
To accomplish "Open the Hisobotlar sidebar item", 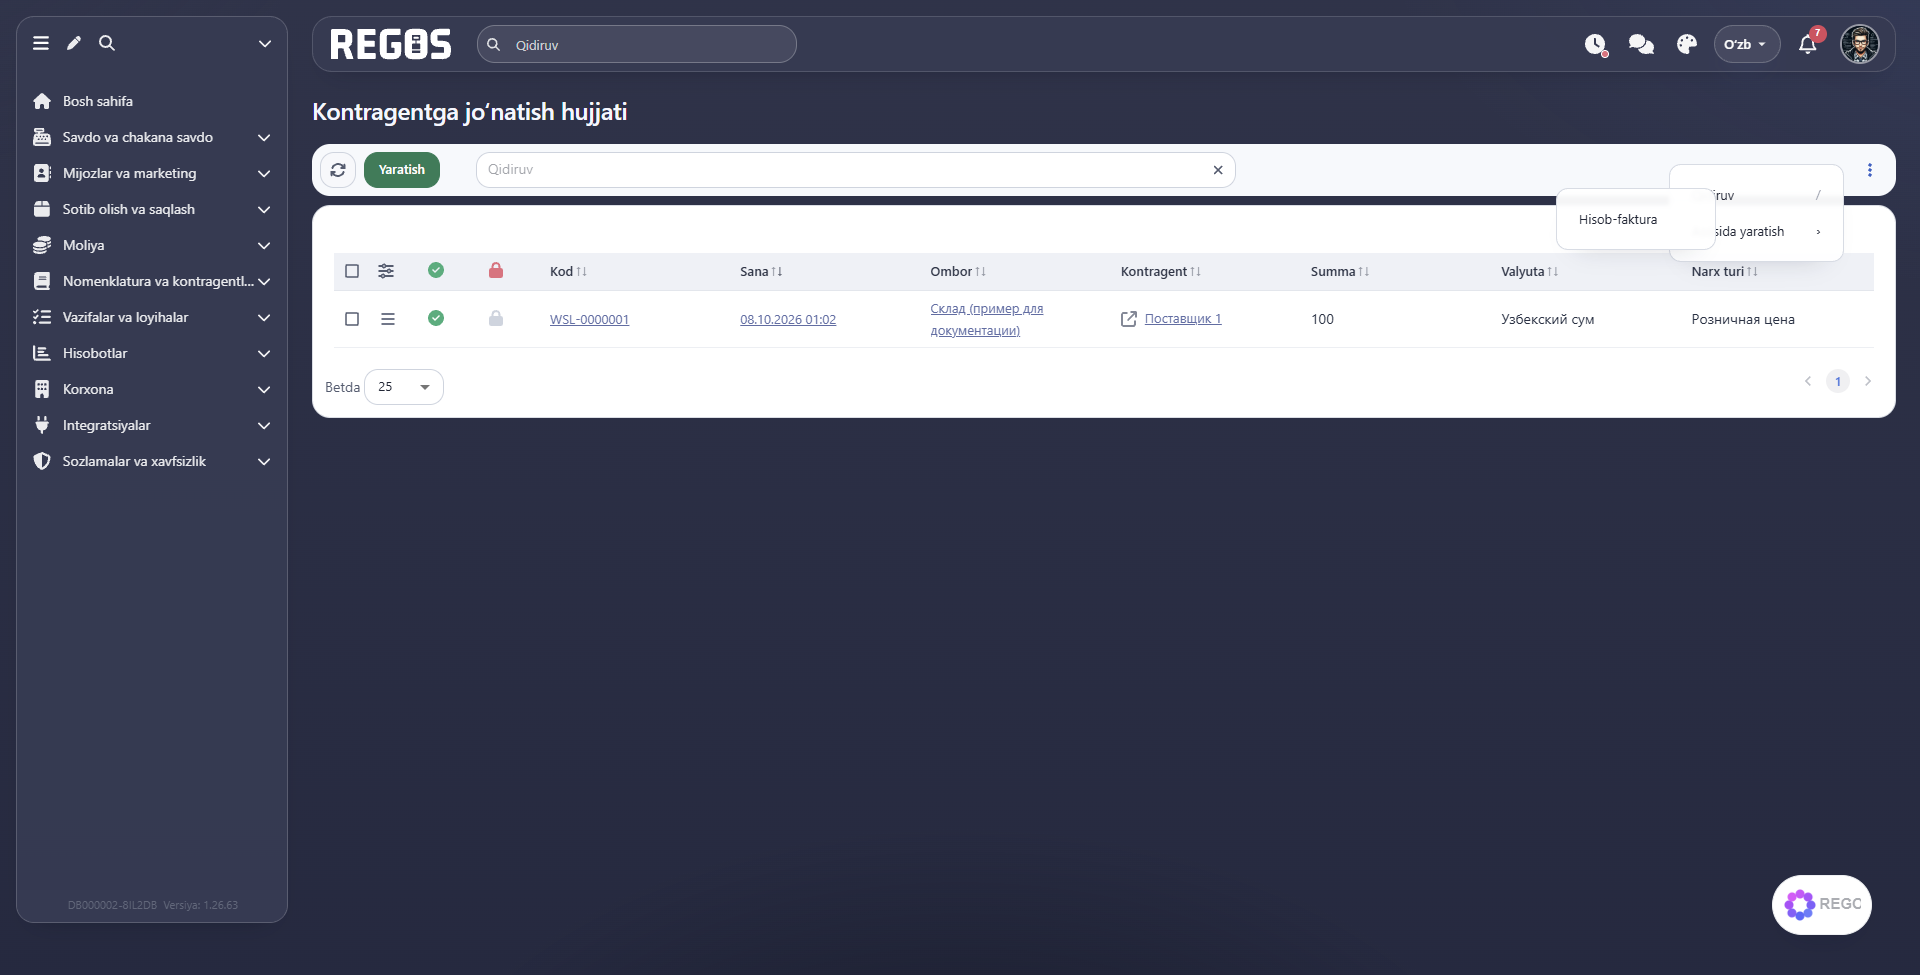I will [152, 353].
